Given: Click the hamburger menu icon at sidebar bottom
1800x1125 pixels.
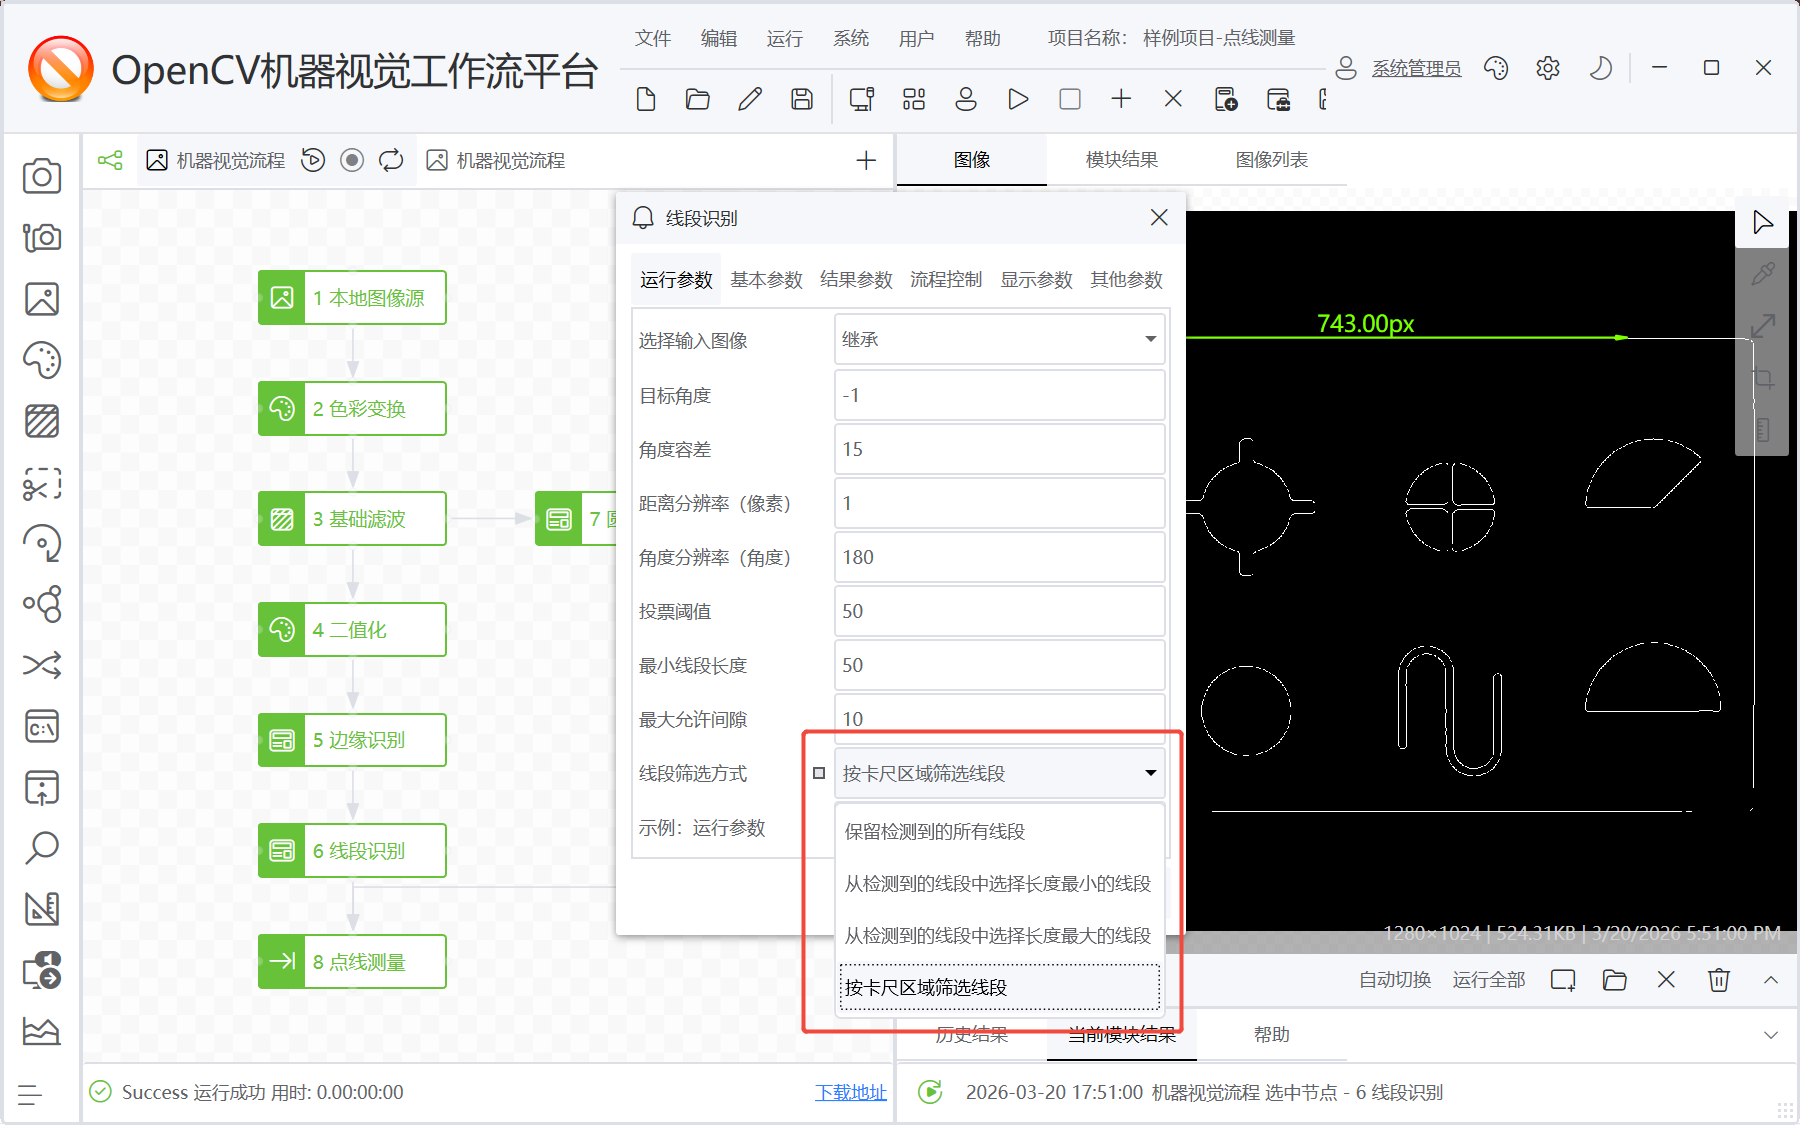Looking at the screenshot, I should pos(30,1095).
